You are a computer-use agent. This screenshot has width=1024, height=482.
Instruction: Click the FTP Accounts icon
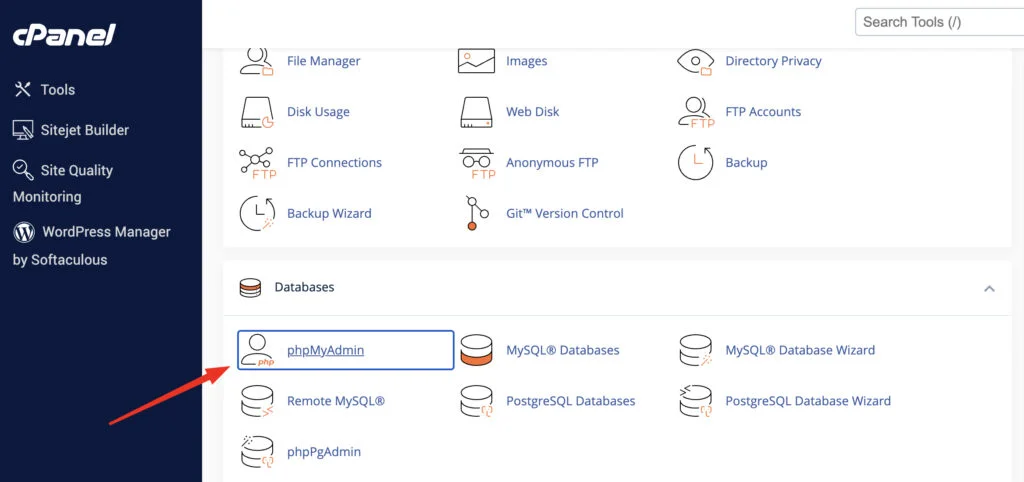(696, 112)
